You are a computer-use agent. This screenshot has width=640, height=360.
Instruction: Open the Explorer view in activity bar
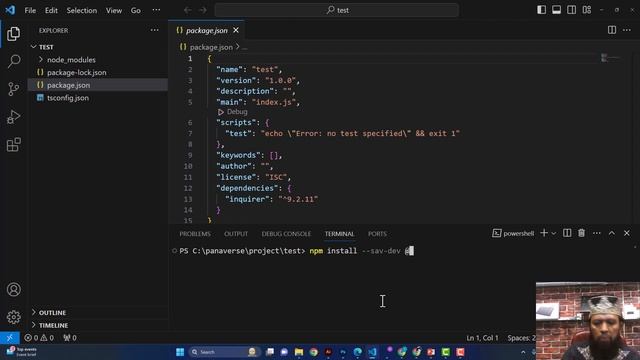[x=13, y=34]
